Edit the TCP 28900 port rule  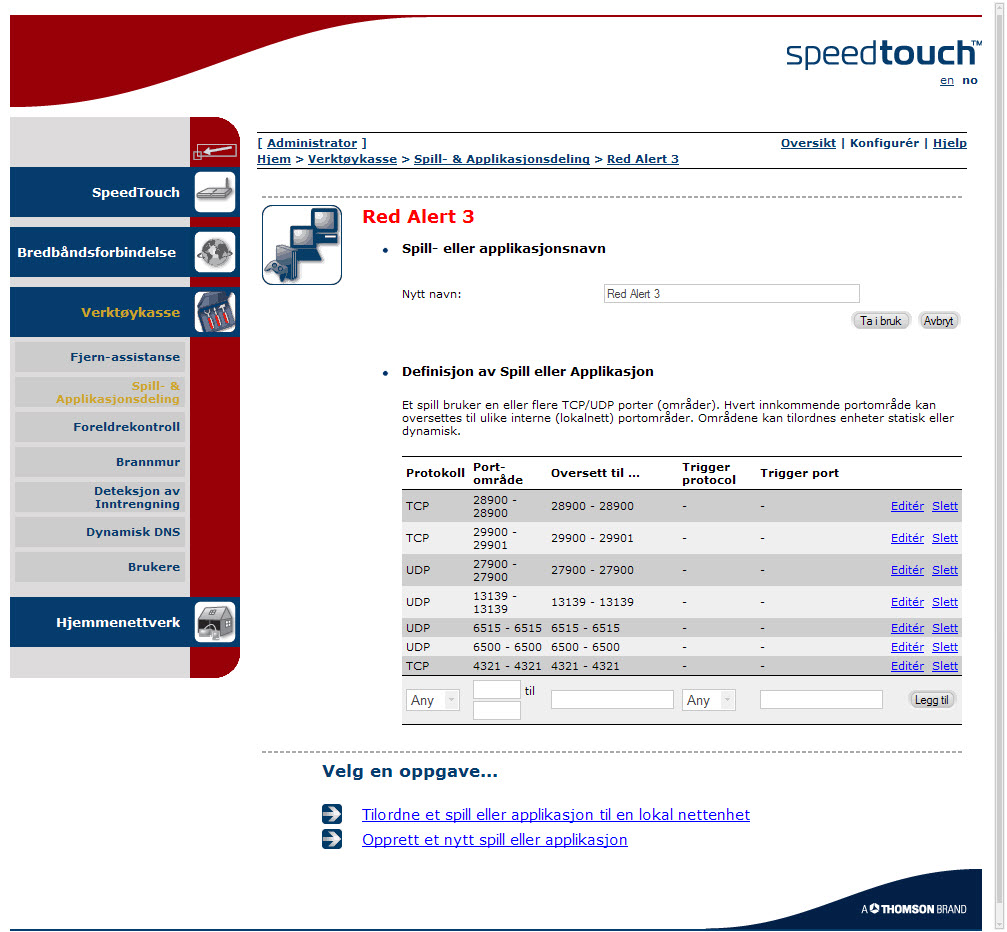[907, 506]
